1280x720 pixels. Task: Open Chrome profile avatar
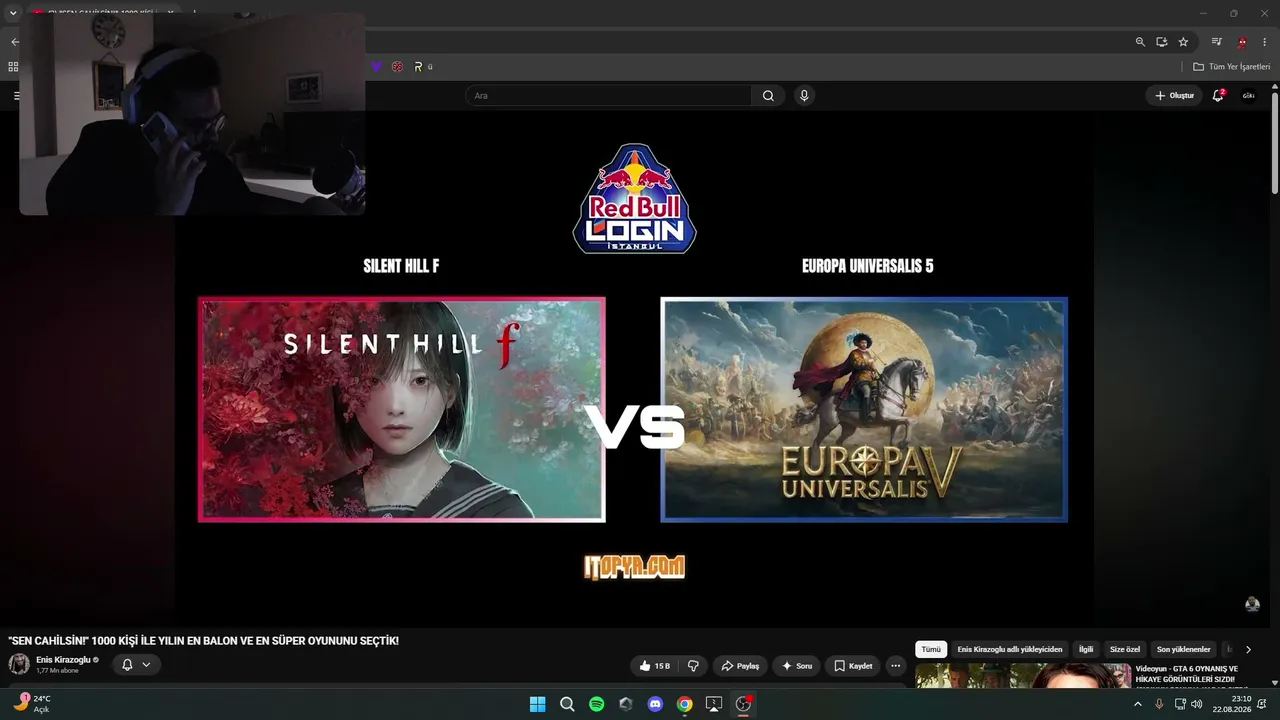tap(1242, 42)
